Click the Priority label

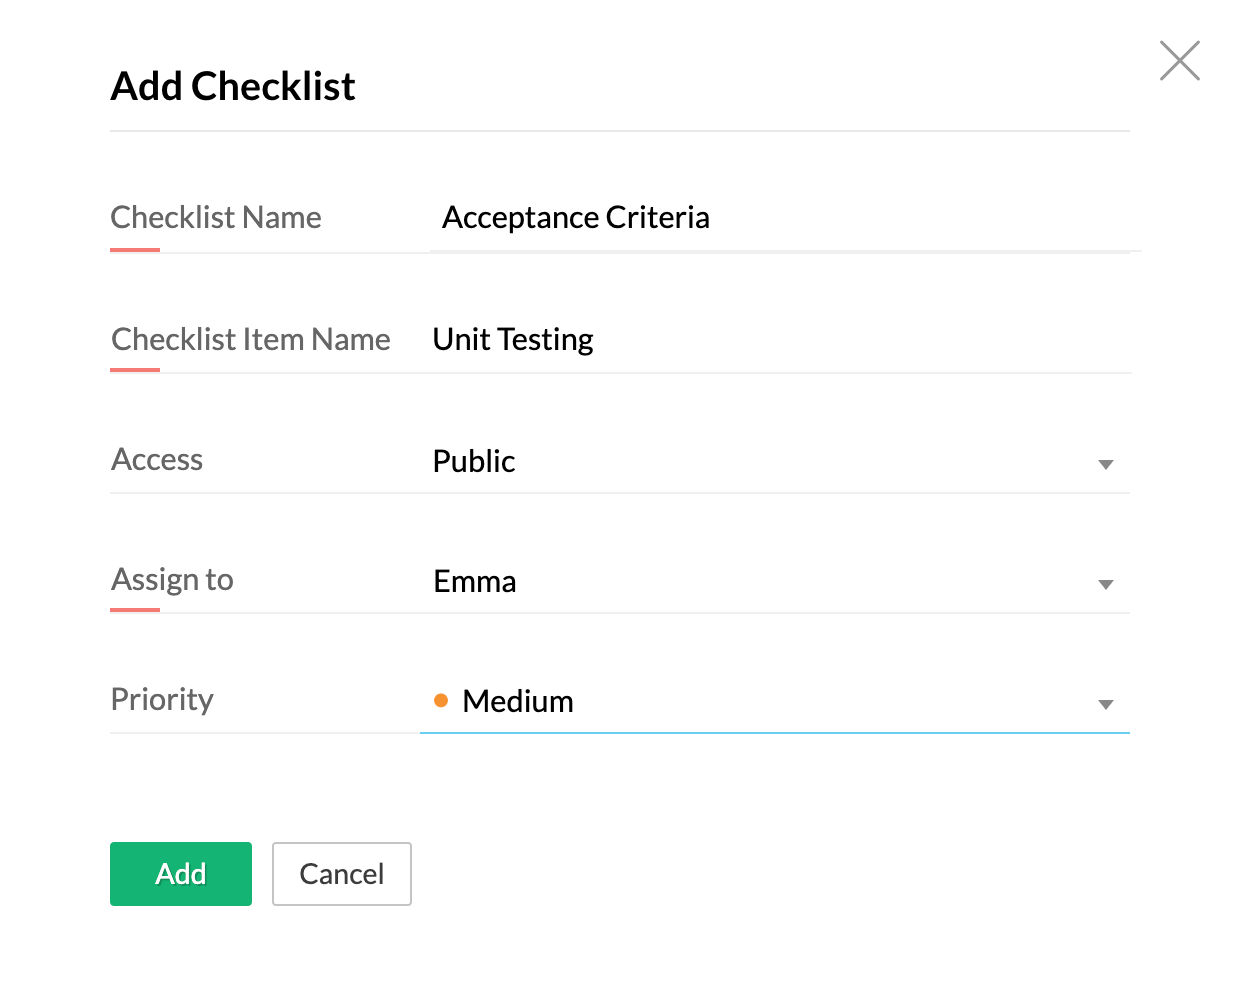pos(162,700)
